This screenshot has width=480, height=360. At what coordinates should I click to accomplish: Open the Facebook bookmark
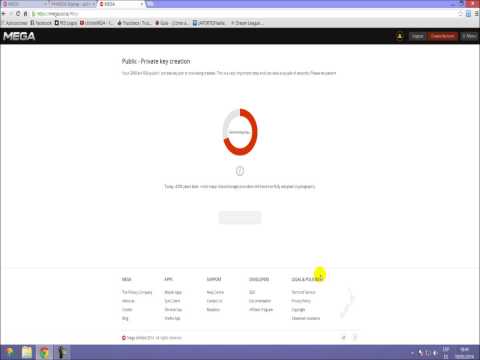pos(41,23)
